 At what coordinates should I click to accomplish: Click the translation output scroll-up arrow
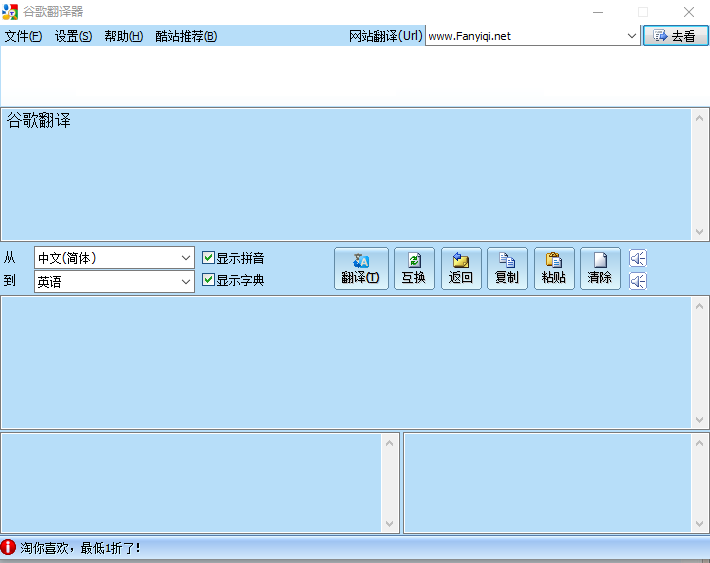coord(700,306)
